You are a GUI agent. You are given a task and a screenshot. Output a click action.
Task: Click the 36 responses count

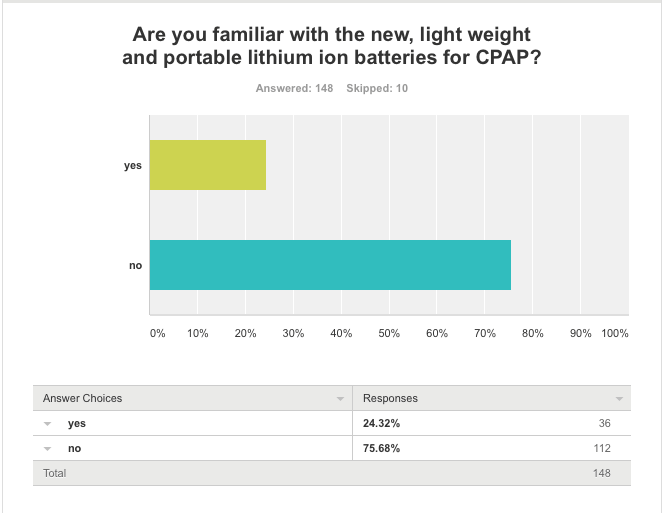[x=605, y=423]
